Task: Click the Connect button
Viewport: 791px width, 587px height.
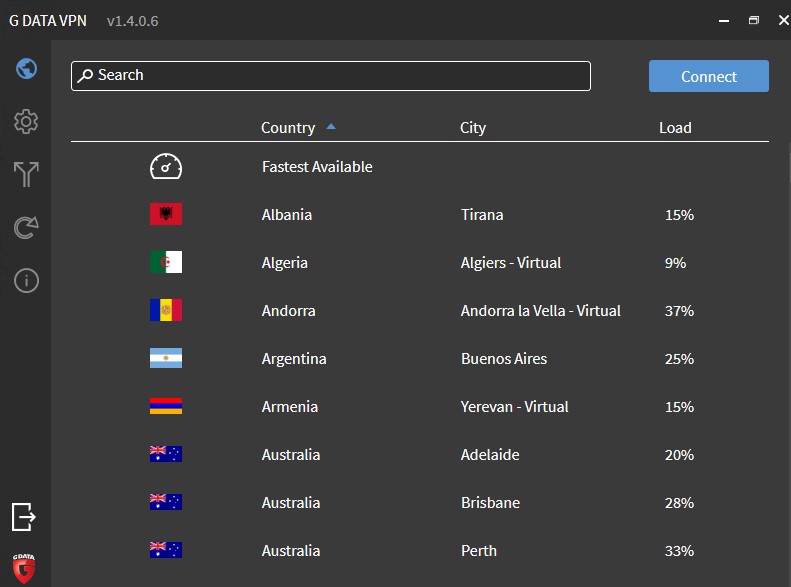Action: (709, 76)
